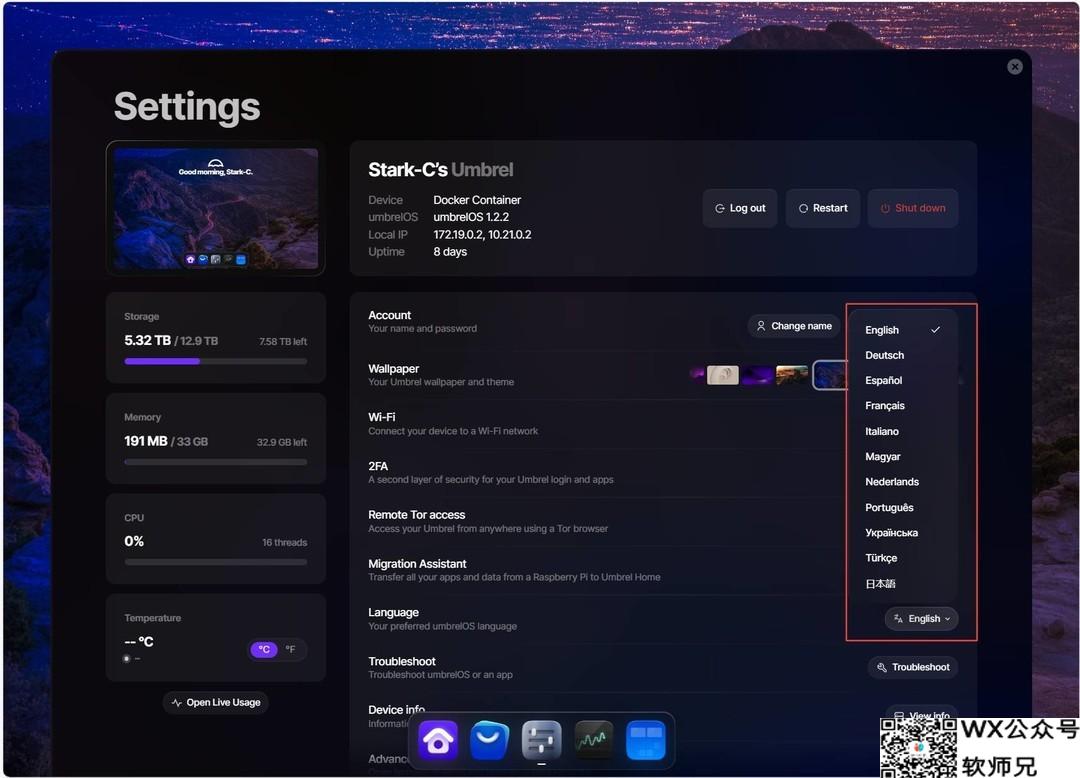This screenshot has width=1080, height=778.
Task: Click the Troubleshoot button
Action: coord(913,667)
